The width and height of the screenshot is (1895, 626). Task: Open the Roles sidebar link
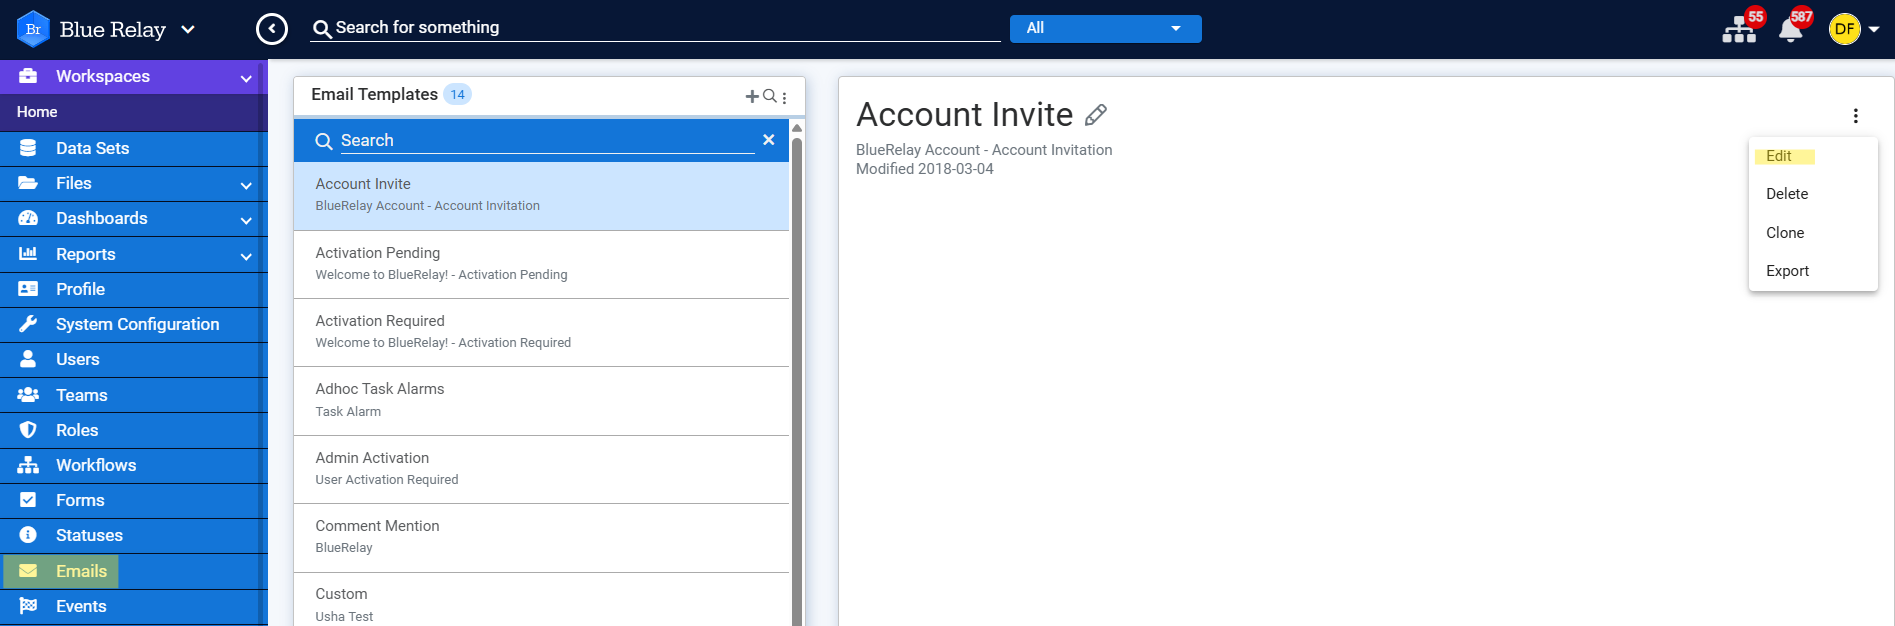click(77, 430)
